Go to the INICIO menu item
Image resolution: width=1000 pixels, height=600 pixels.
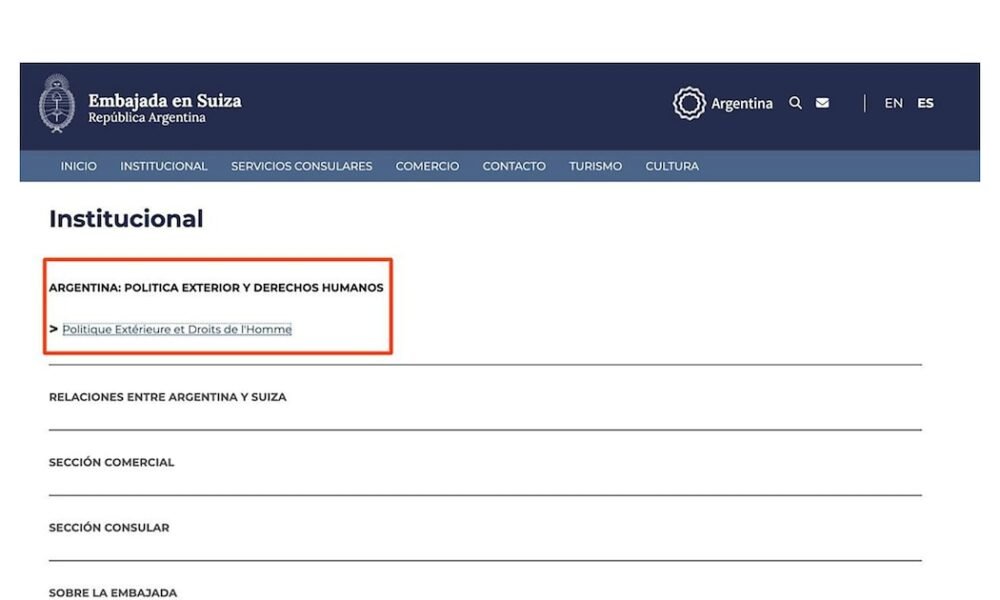click(x=79, y=166)
